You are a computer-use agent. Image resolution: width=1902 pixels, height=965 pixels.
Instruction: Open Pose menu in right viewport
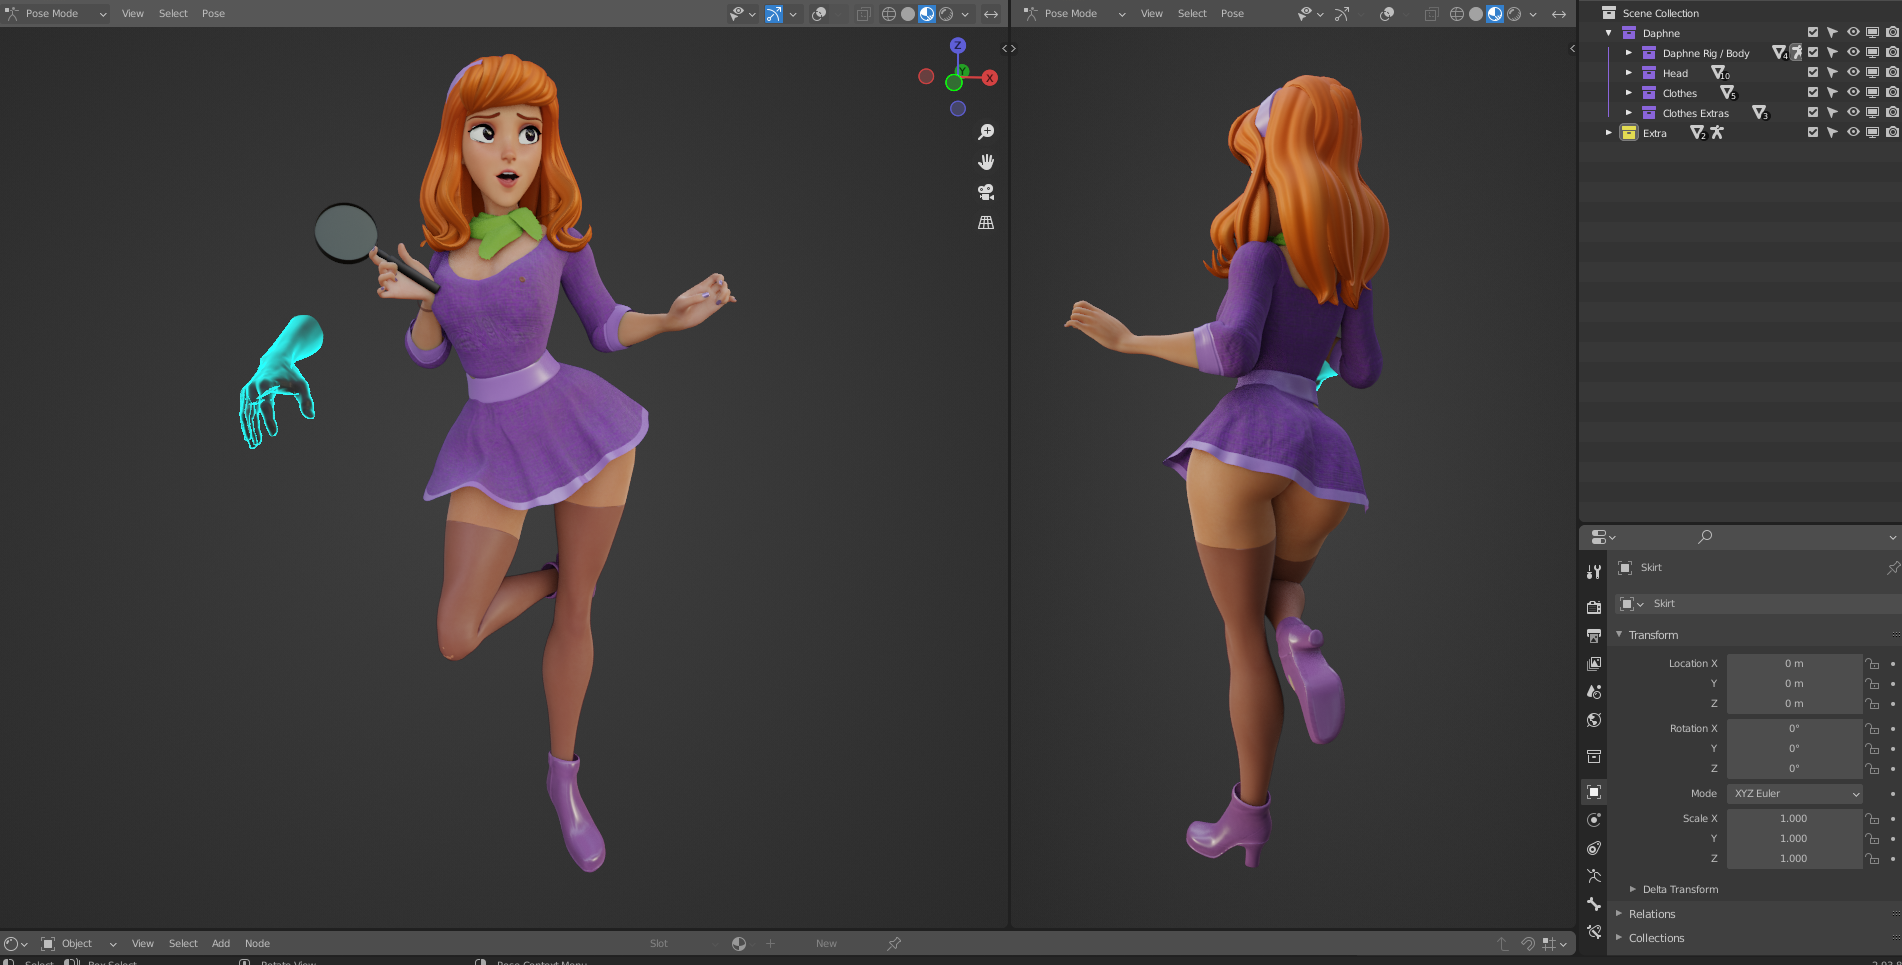(1232, 14)
